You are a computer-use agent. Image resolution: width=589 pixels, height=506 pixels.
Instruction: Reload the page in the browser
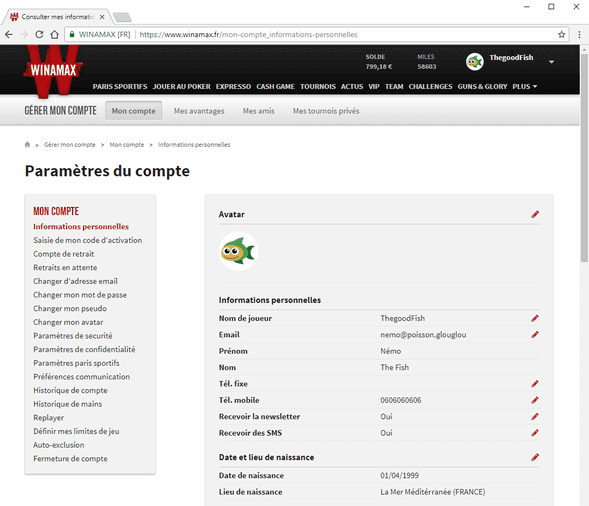(x=39, y=35)
